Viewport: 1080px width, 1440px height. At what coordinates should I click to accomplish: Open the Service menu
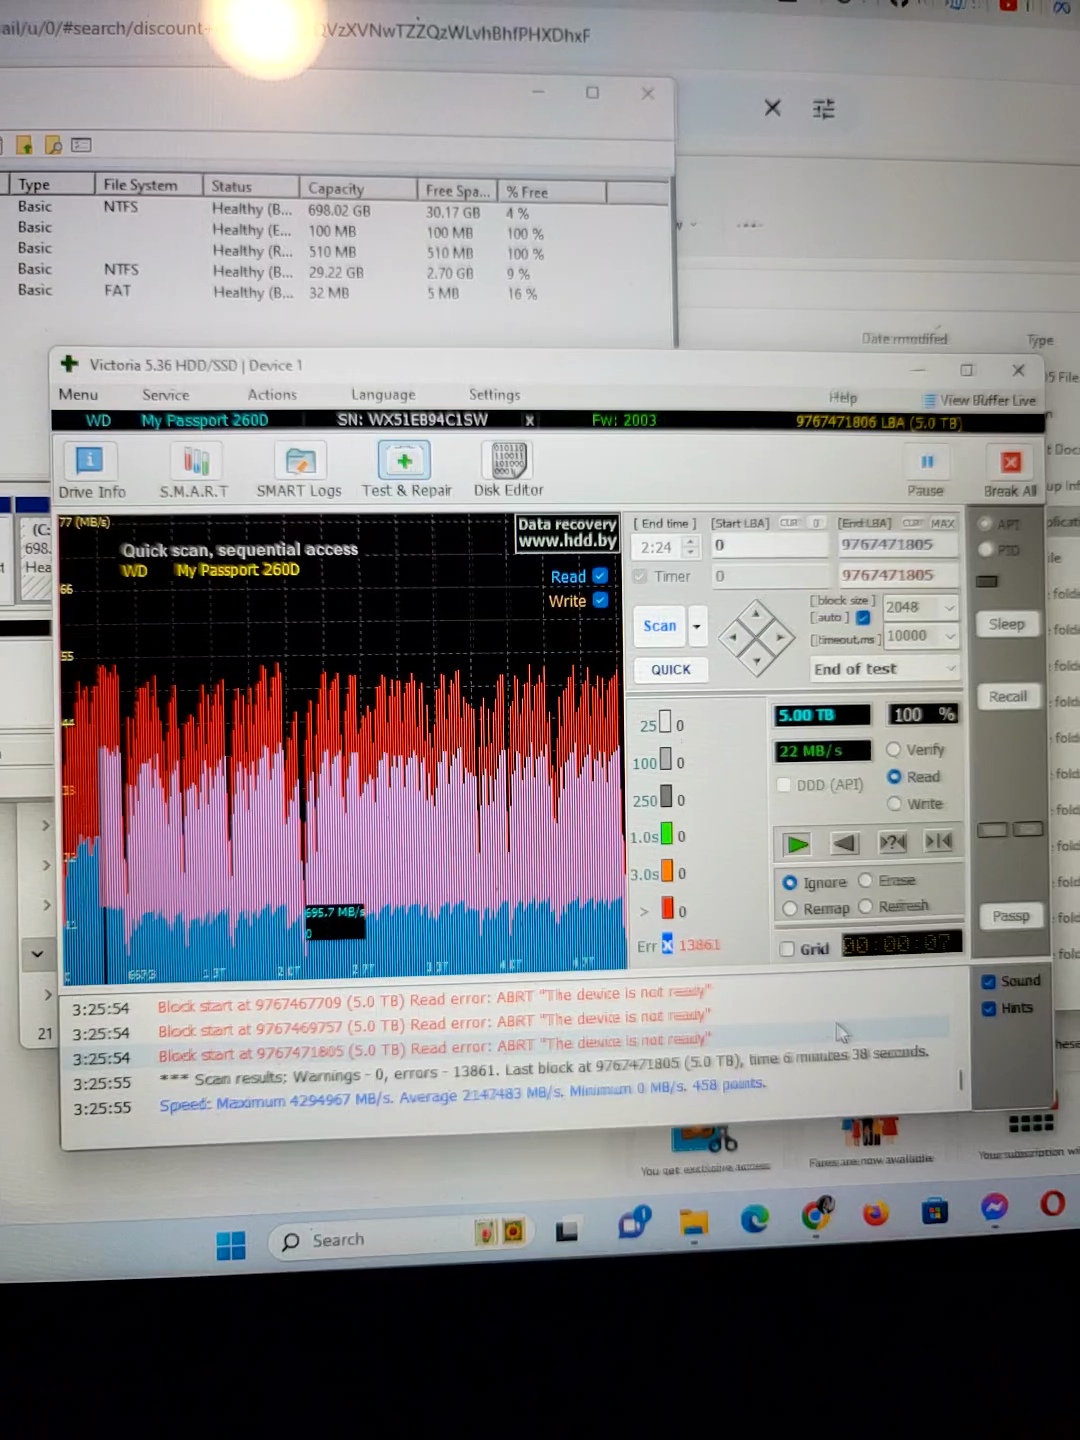coord(165,395)
